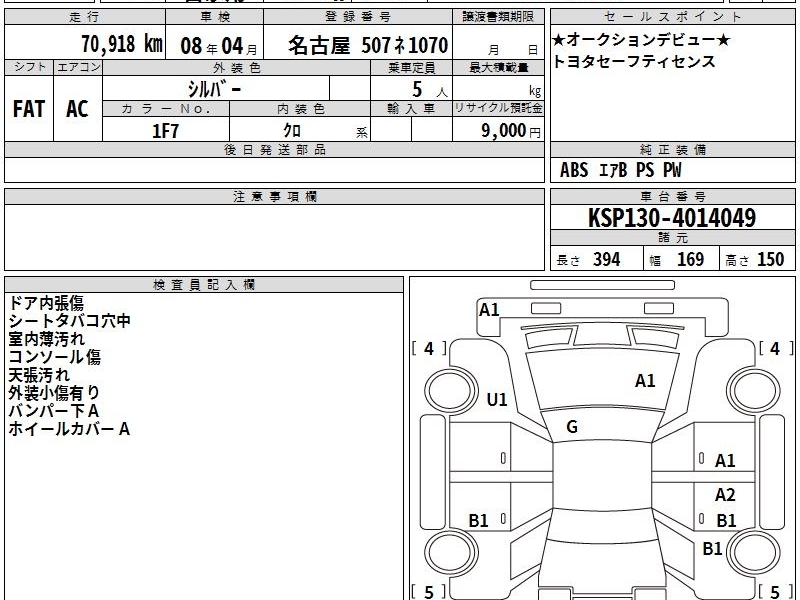The image size is (800, 600).
Task: Click the 後日発送部品 section header
Action: [274, 150]
